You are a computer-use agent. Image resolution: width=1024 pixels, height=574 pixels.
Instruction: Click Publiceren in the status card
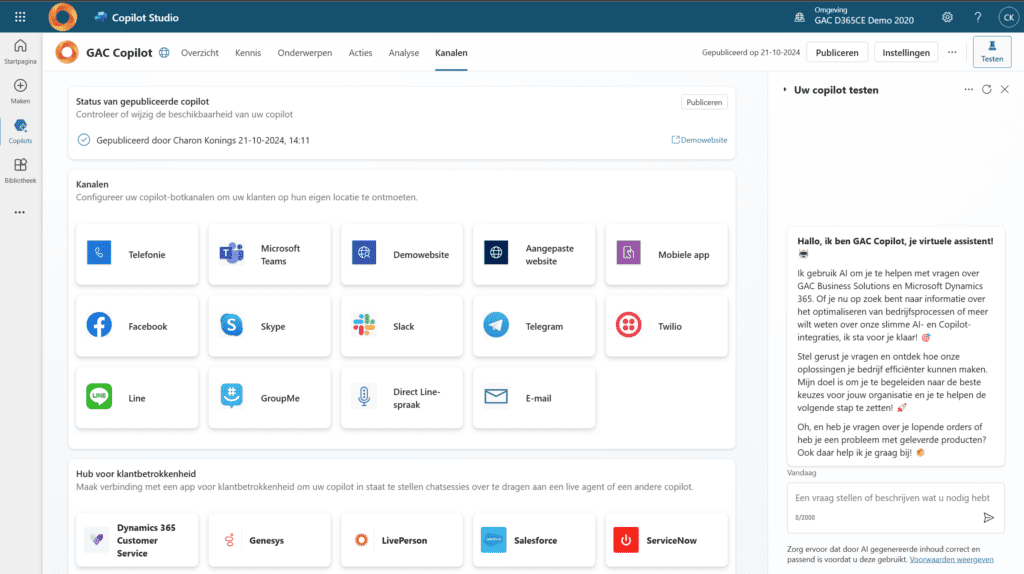704,102
